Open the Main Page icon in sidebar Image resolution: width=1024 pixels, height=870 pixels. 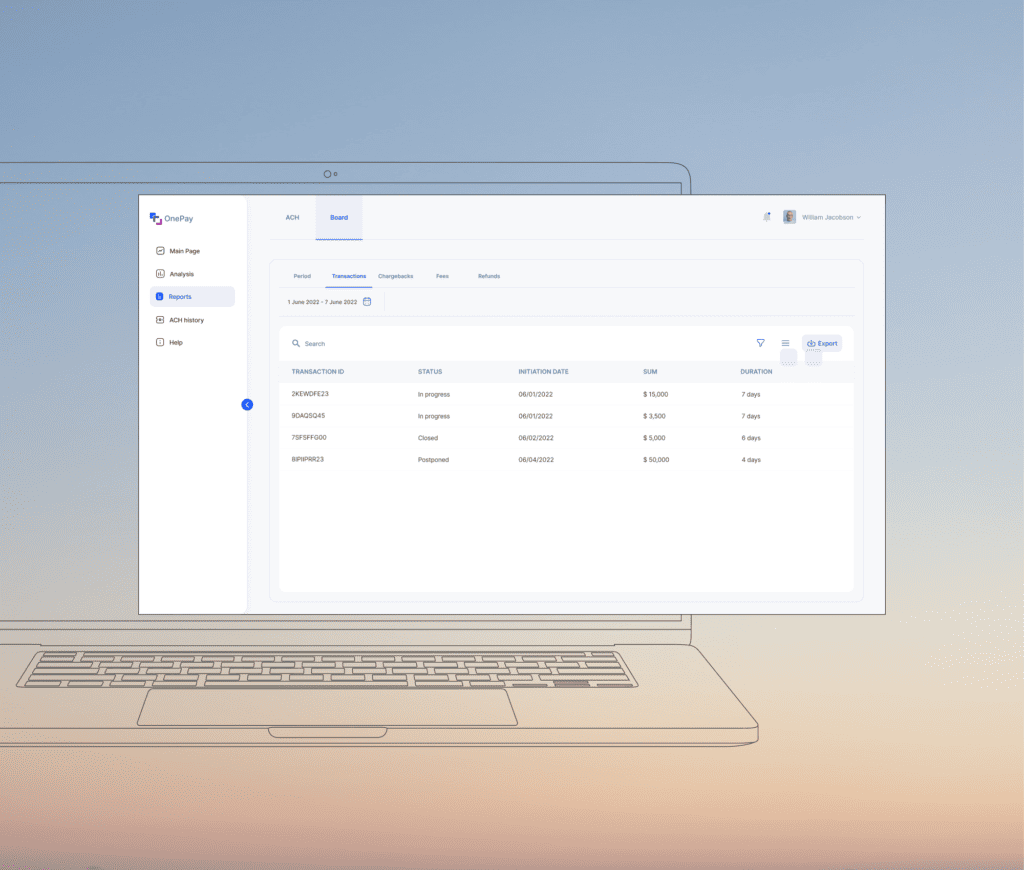[x=160, y=251]
